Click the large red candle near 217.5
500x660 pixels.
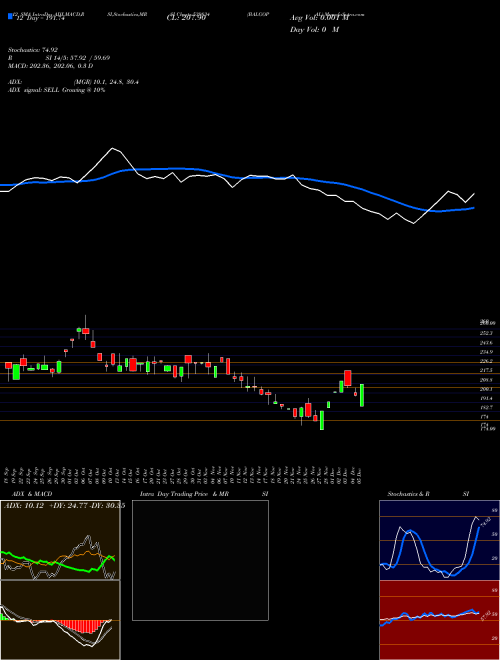point(348,378)
